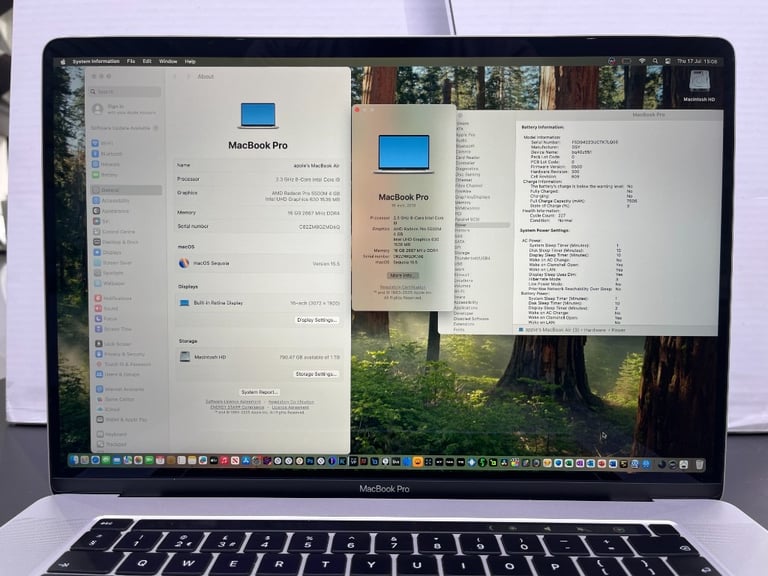768x576 pixels.
Task: Click the Serial number value in About
Action: click(319, 227)
